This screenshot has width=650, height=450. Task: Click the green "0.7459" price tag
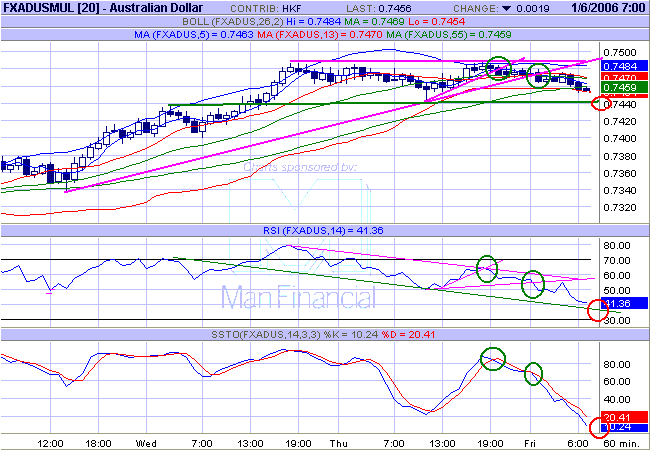point(625,87)
